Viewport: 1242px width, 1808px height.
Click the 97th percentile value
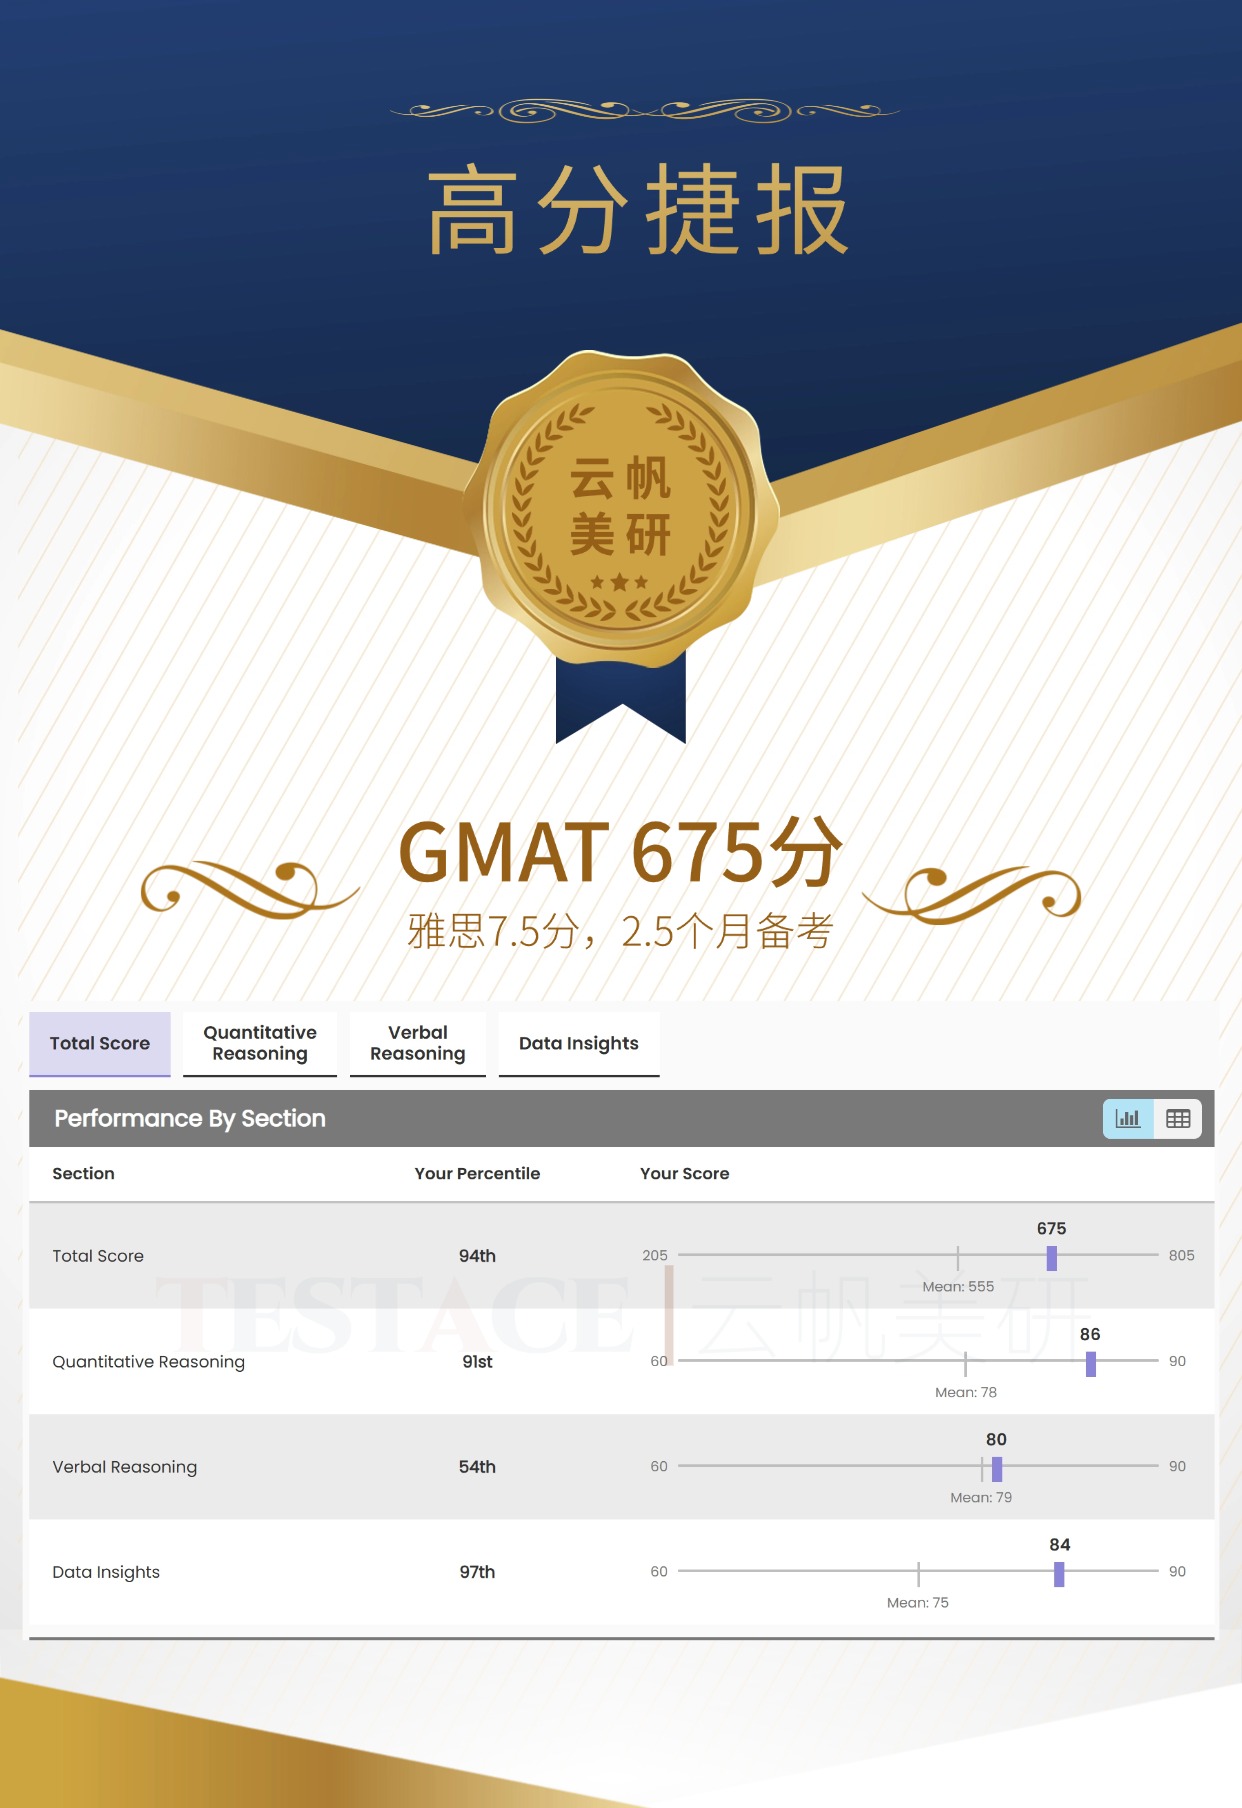pos(477,1572)
